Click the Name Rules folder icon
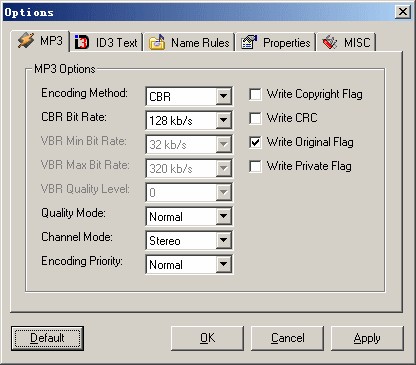 157,42
